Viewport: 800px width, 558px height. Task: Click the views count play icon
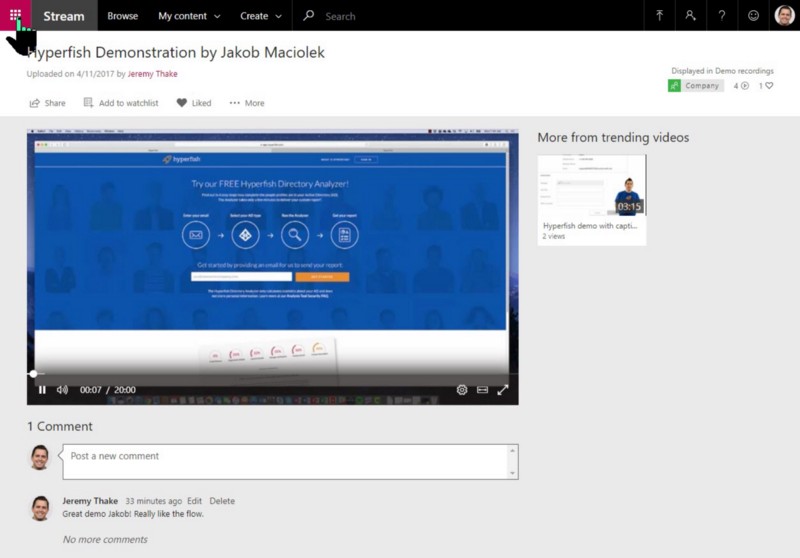point(745,86)
